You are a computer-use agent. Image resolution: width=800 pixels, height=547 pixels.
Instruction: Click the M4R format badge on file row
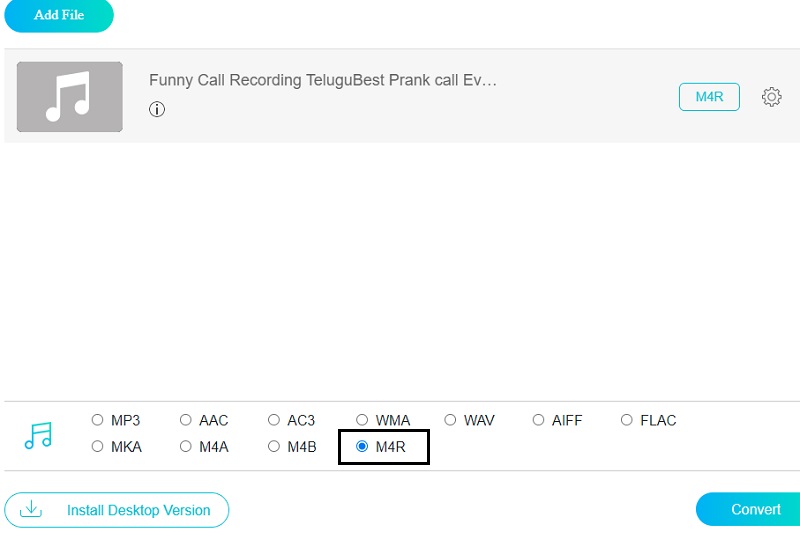tap(709, 97)
